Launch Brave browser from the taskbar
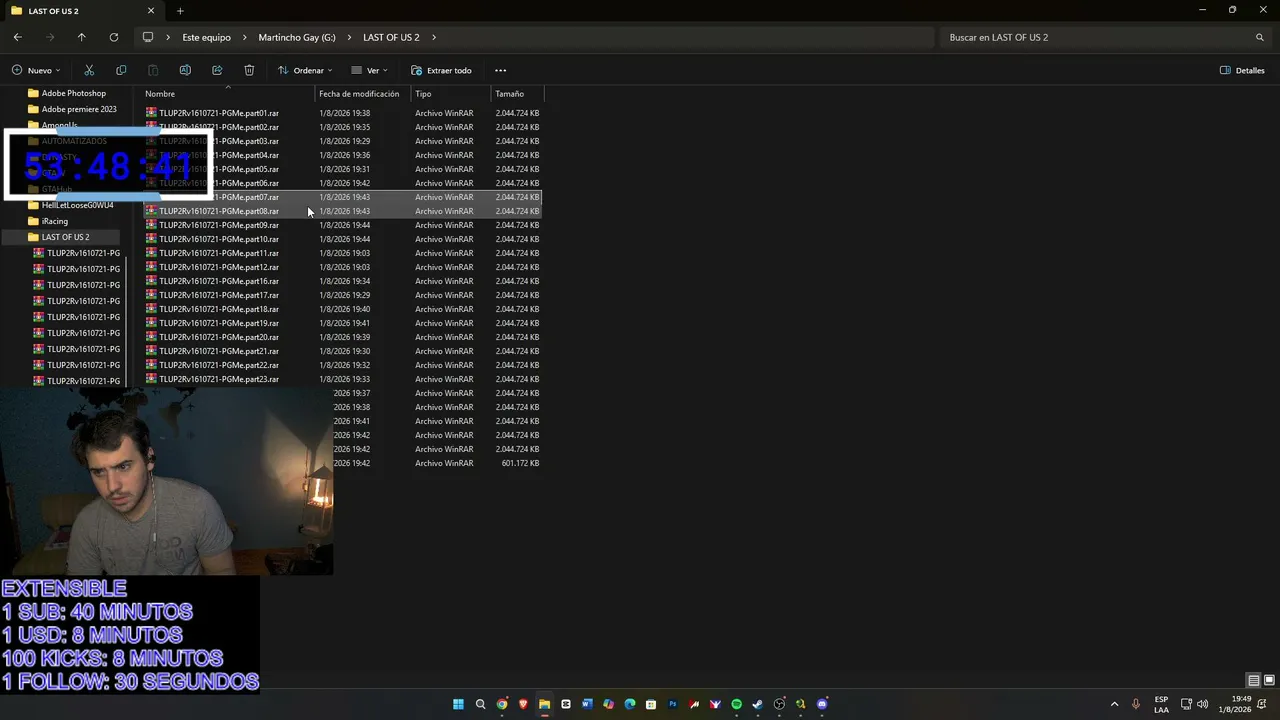This screenshot has width=1280, height=720. point(523,704)
